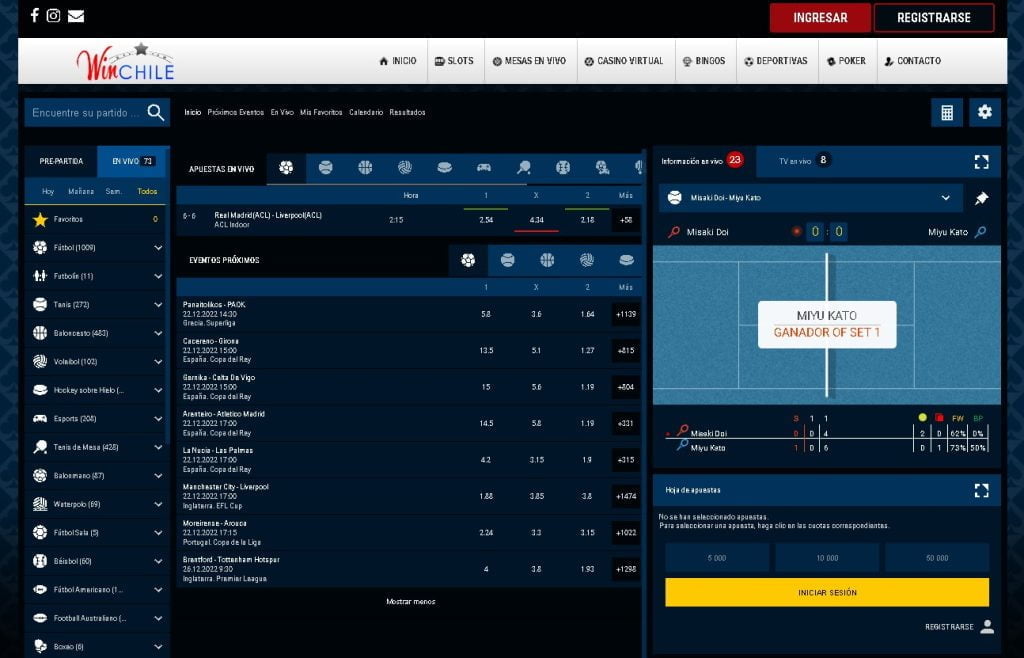Viewport: 1024px width, 658px height.
Task: Open the Facebook social link
Action: click(x=35, y=15)
